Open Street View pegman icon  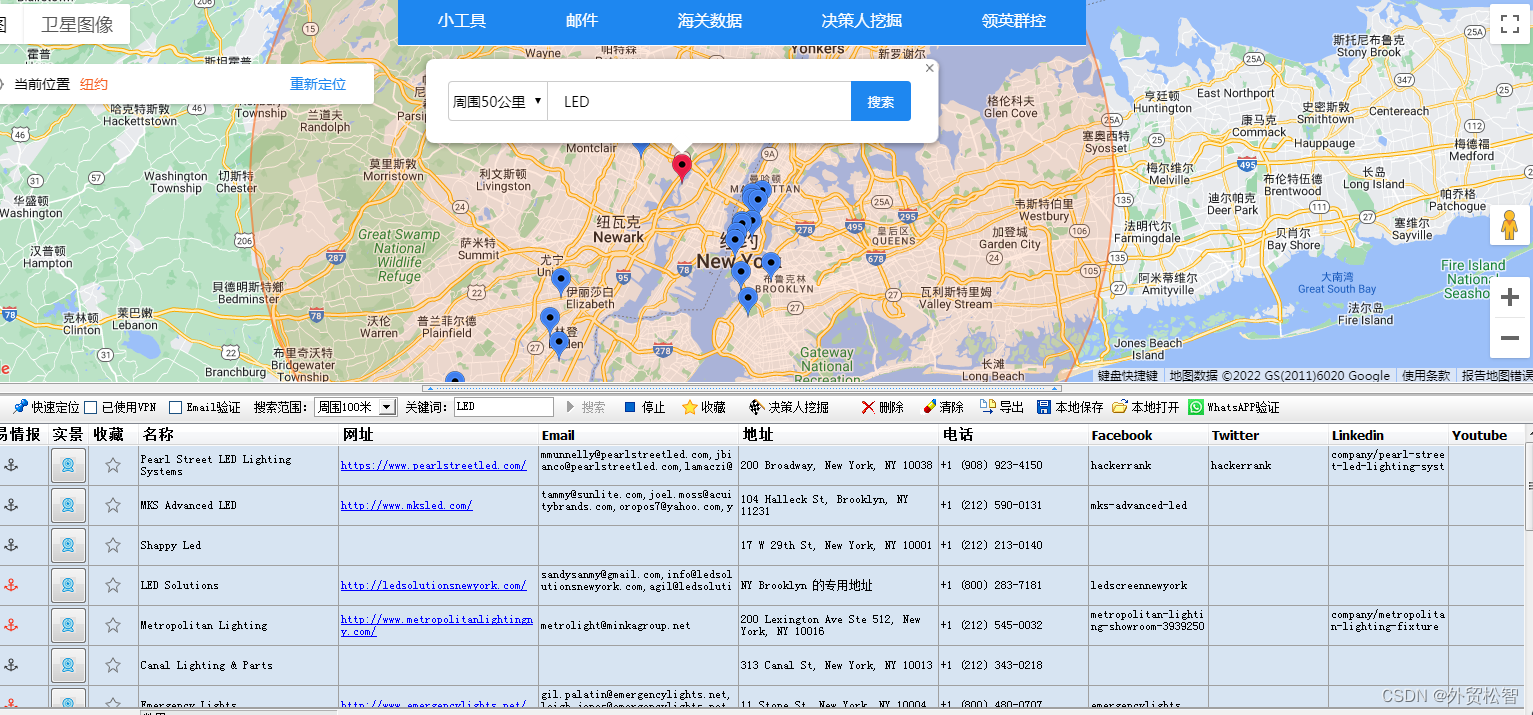[1510, 226]
